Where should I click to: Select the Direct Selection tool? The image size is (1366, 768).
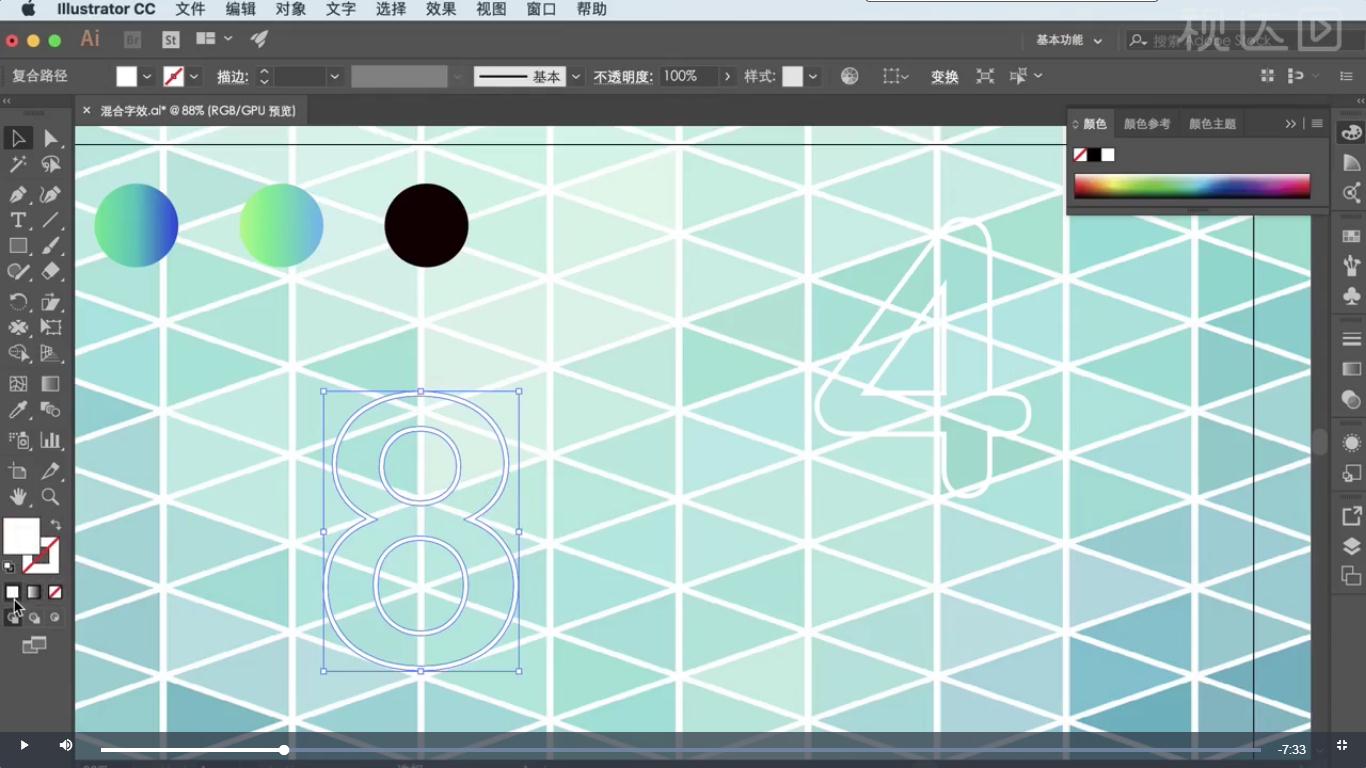click(51, 138)
